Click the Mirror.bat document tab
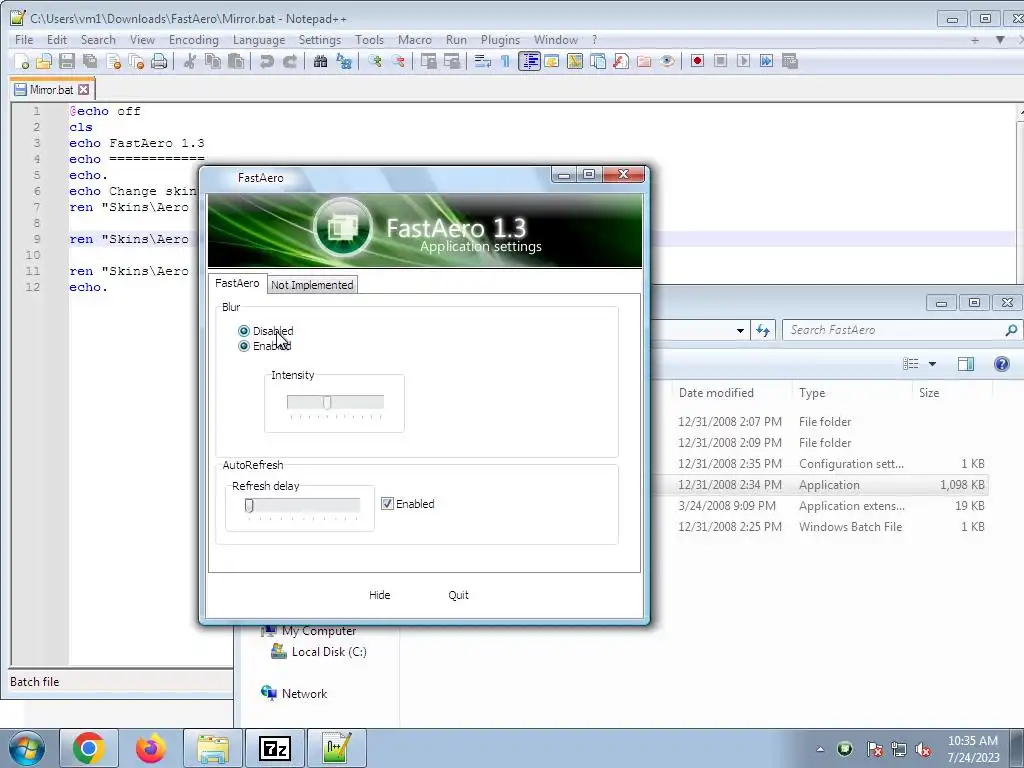 click(x=52, y=89)
